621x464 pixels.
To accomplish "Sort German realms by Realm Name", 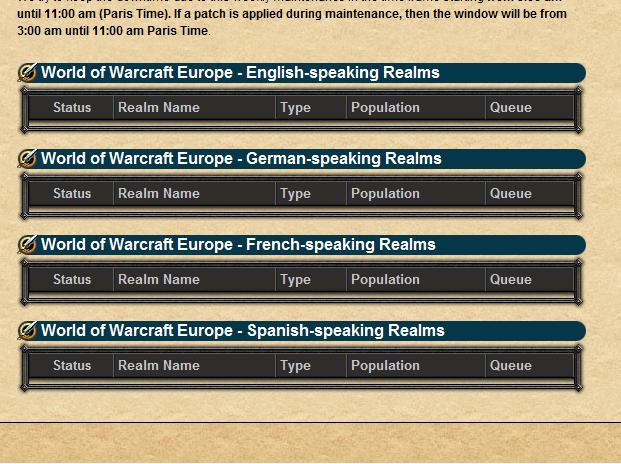I will 159,193.
